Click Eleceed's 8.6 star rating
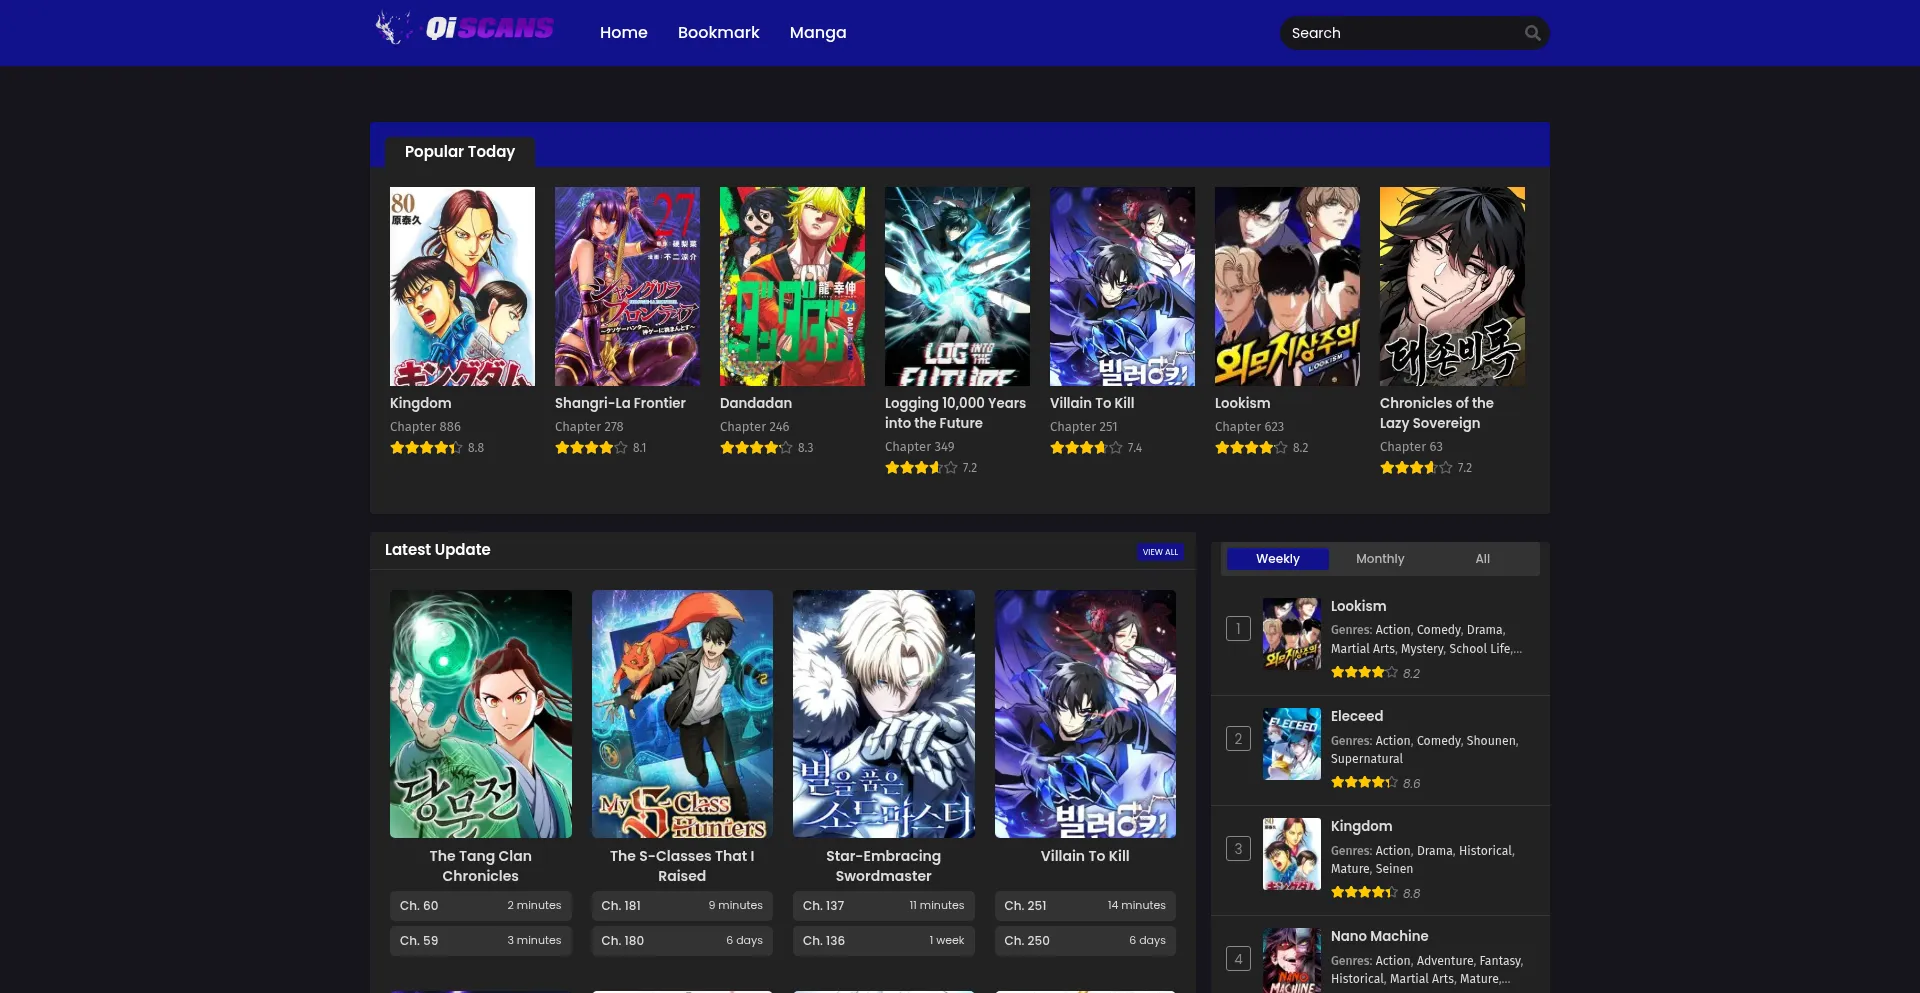 click(x=1364, y=783)
